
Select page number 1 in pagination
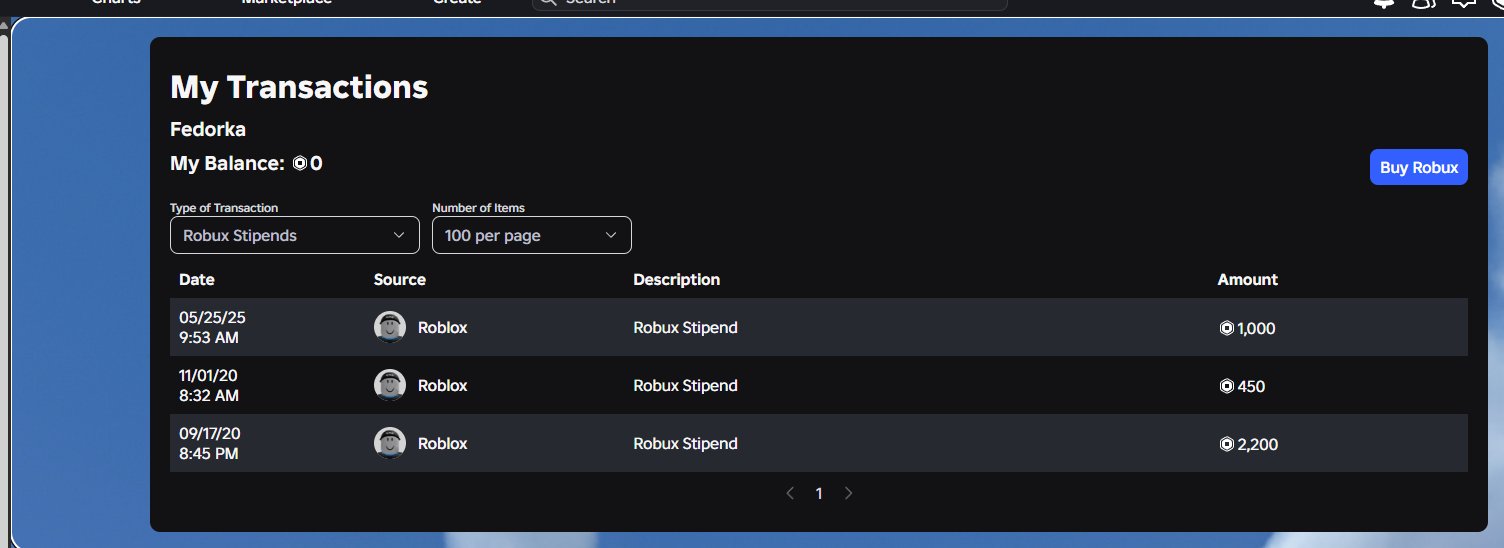pyautogui.click(x=819, y=493)
